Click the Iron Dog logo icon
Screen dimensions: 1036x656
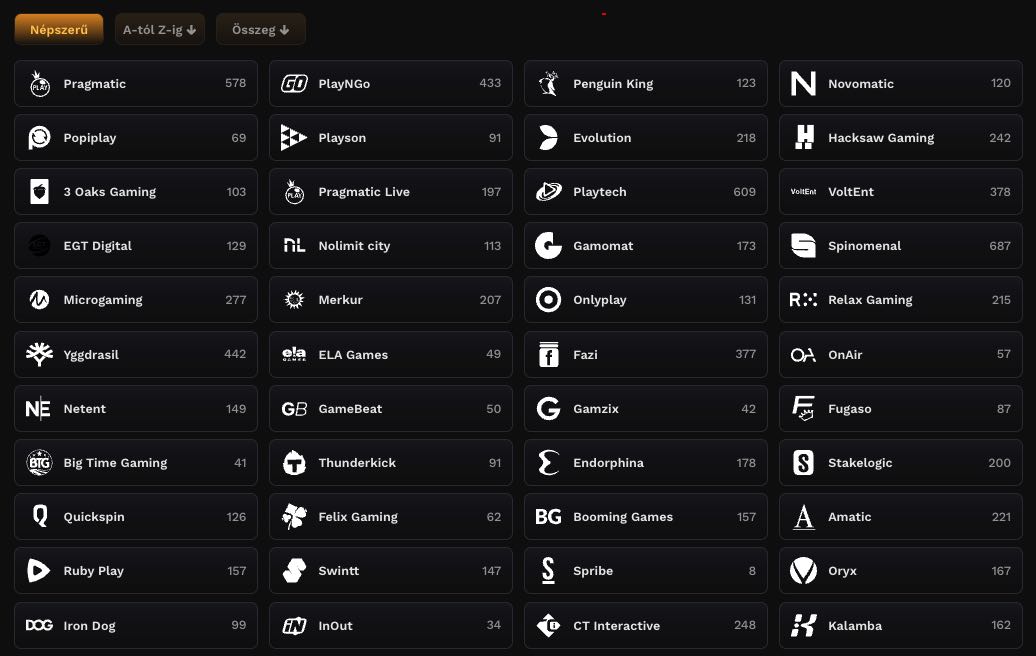click(40, 626)
